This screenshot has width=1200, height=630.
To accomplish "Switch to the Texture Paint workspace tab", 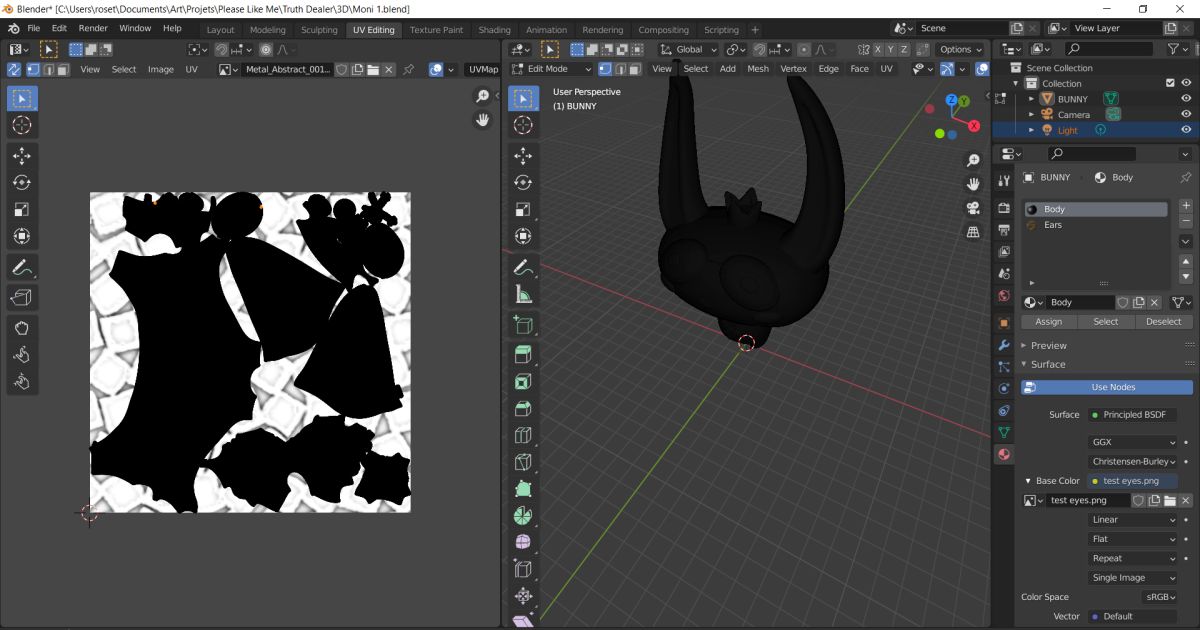I will click(x=436, y=30).
